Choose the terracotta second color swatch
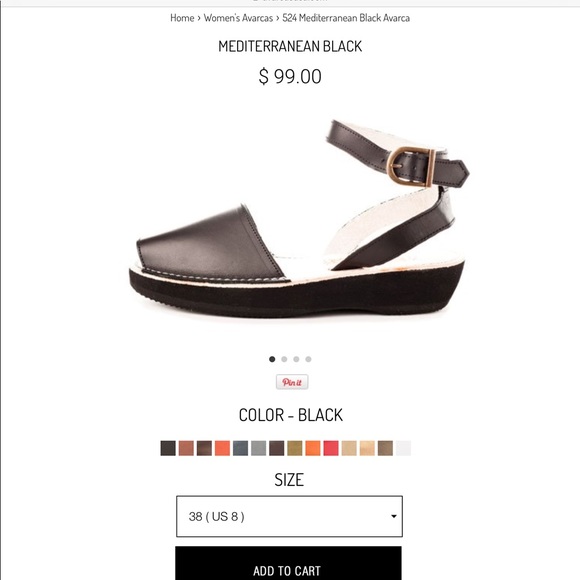580x580 pixels. 186,448
